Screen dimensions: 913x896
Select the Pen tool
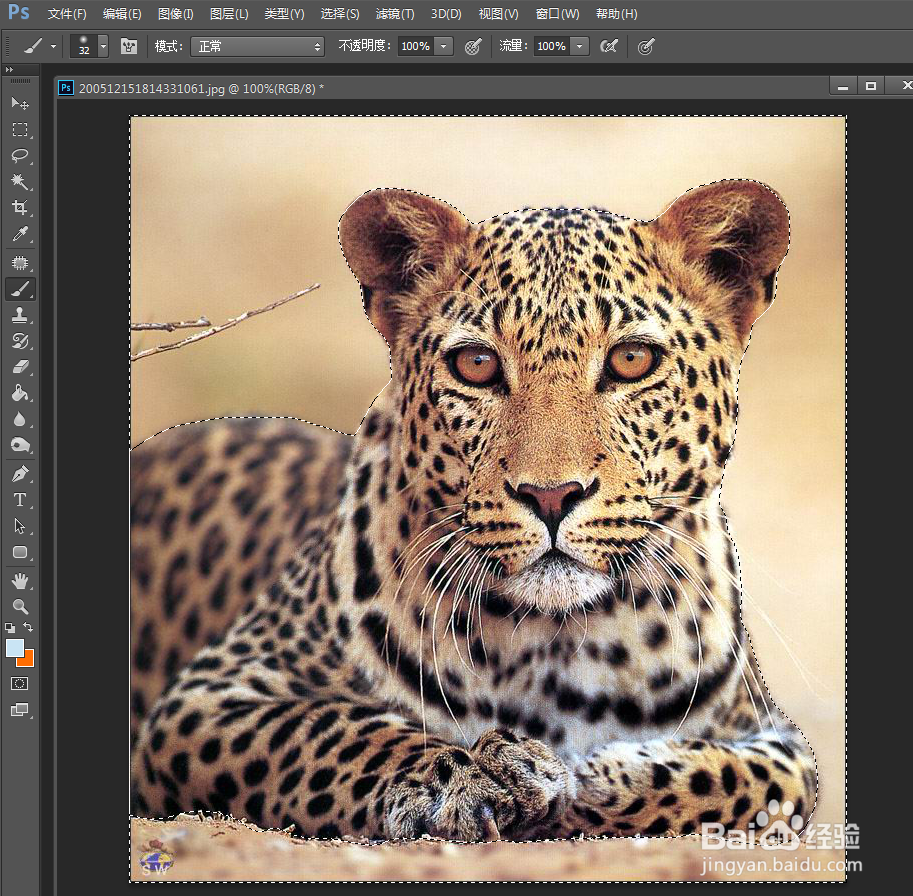[20, 474]
